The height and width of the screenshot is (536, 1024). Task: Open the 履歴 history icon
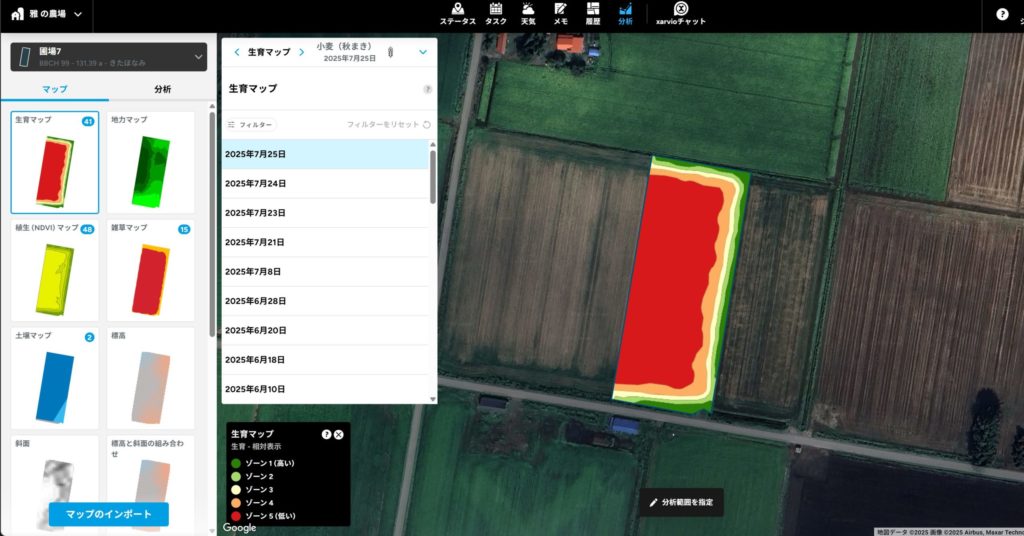coord(593,14)
